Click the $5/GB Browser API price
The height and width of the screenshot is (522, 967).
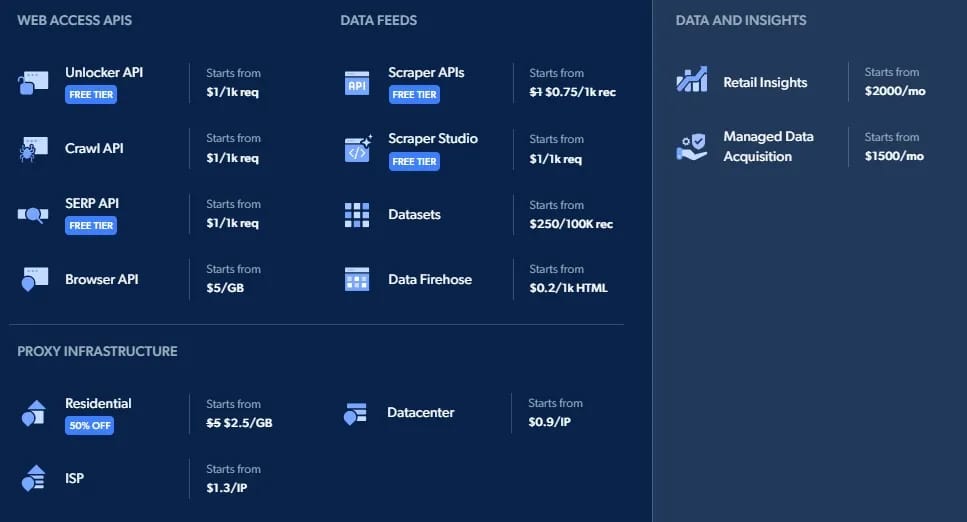click(x=225, y=288)
